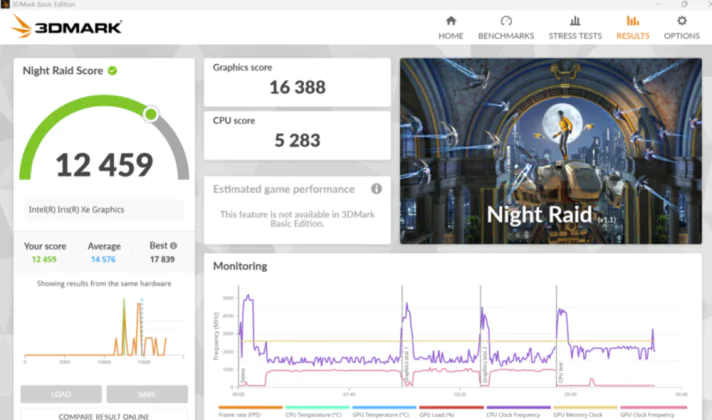Open estimated game performance info icon

click(x=376, y=188)
